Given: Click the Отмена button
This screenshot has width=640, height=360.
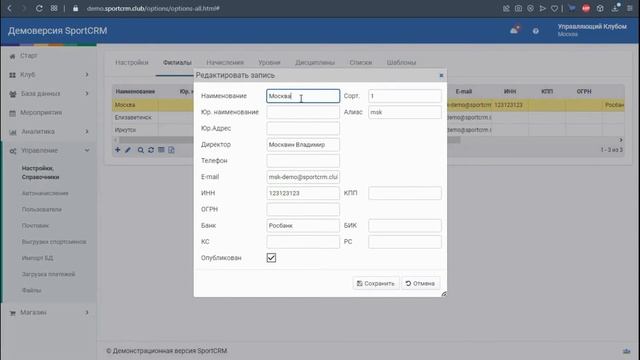Looking at the screenshot, I should coord(420,283).
